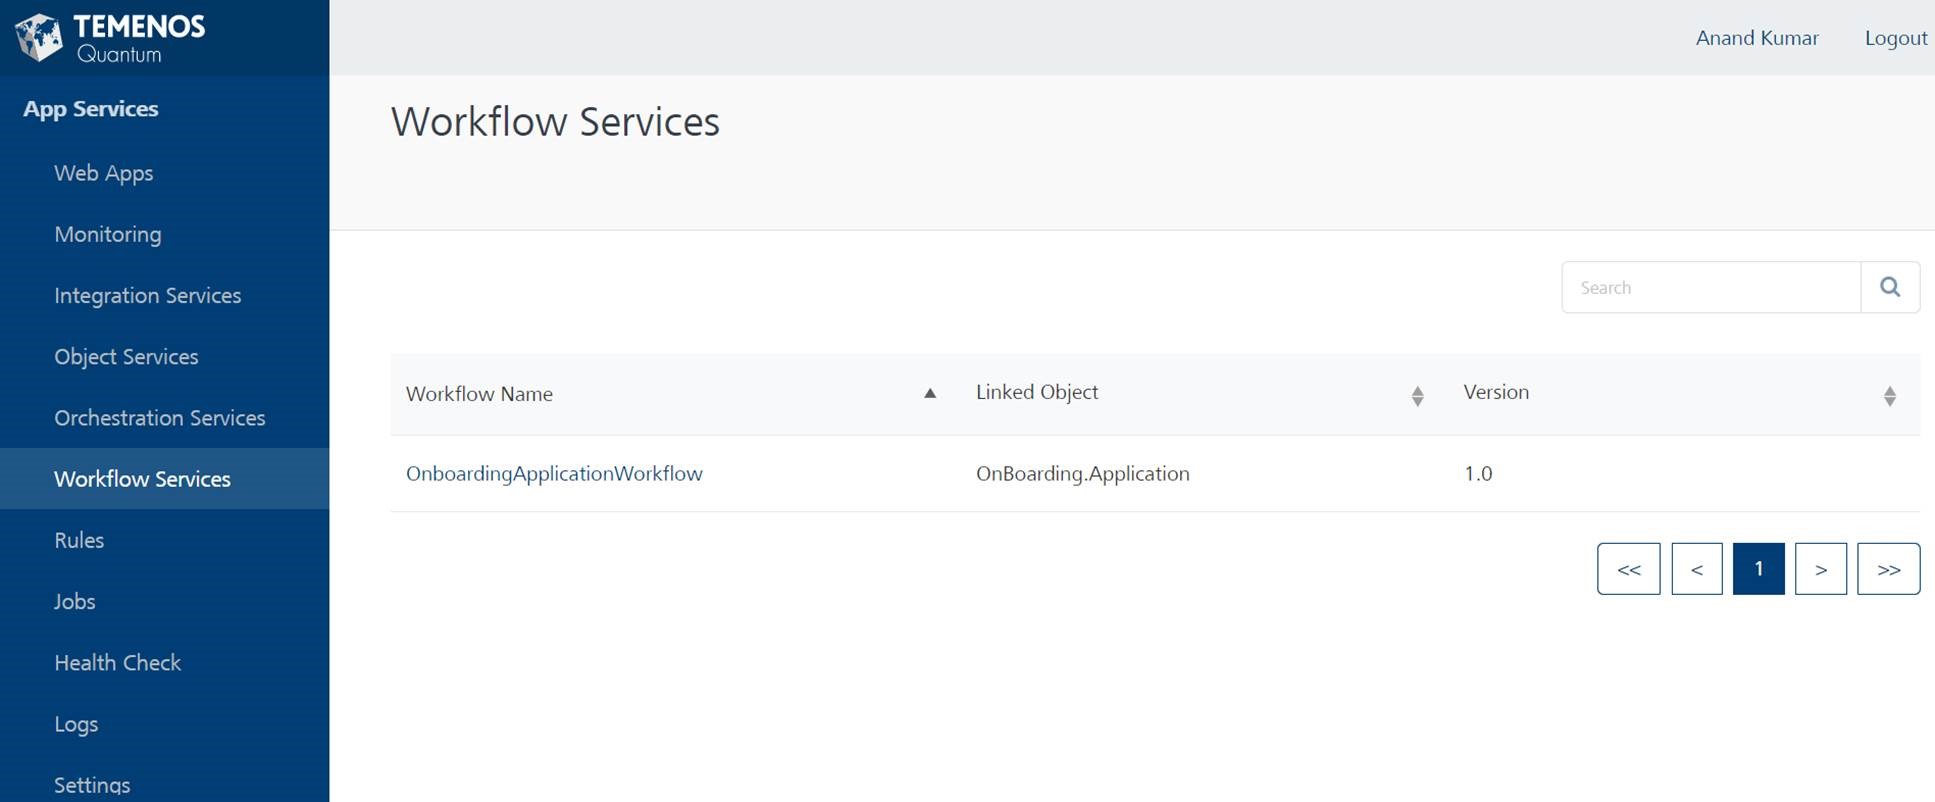Type in the Search field
This screenshot has height=802, width=1935.
pyautogui.click(x=1710, y=287)
